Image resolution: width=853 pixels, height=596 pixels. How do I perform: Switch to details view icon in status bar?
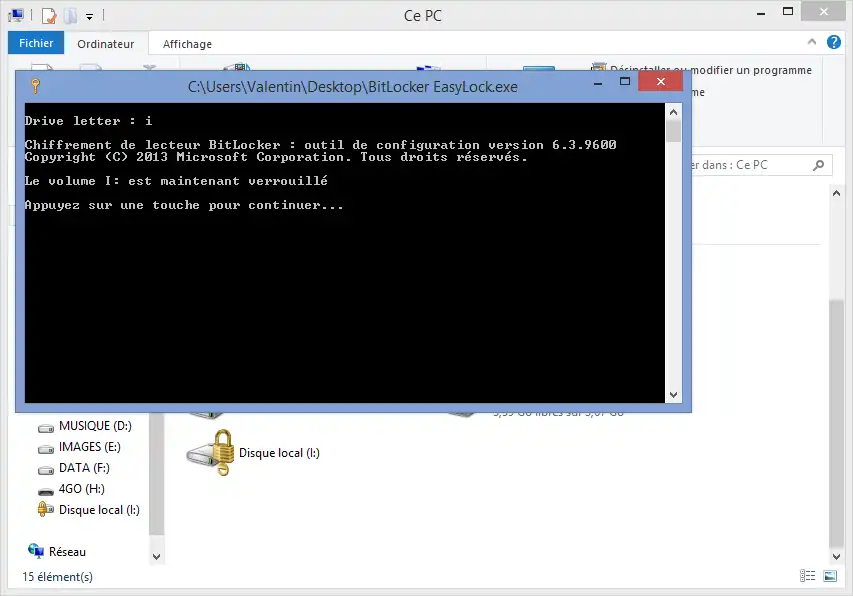[x=807, y=576]
